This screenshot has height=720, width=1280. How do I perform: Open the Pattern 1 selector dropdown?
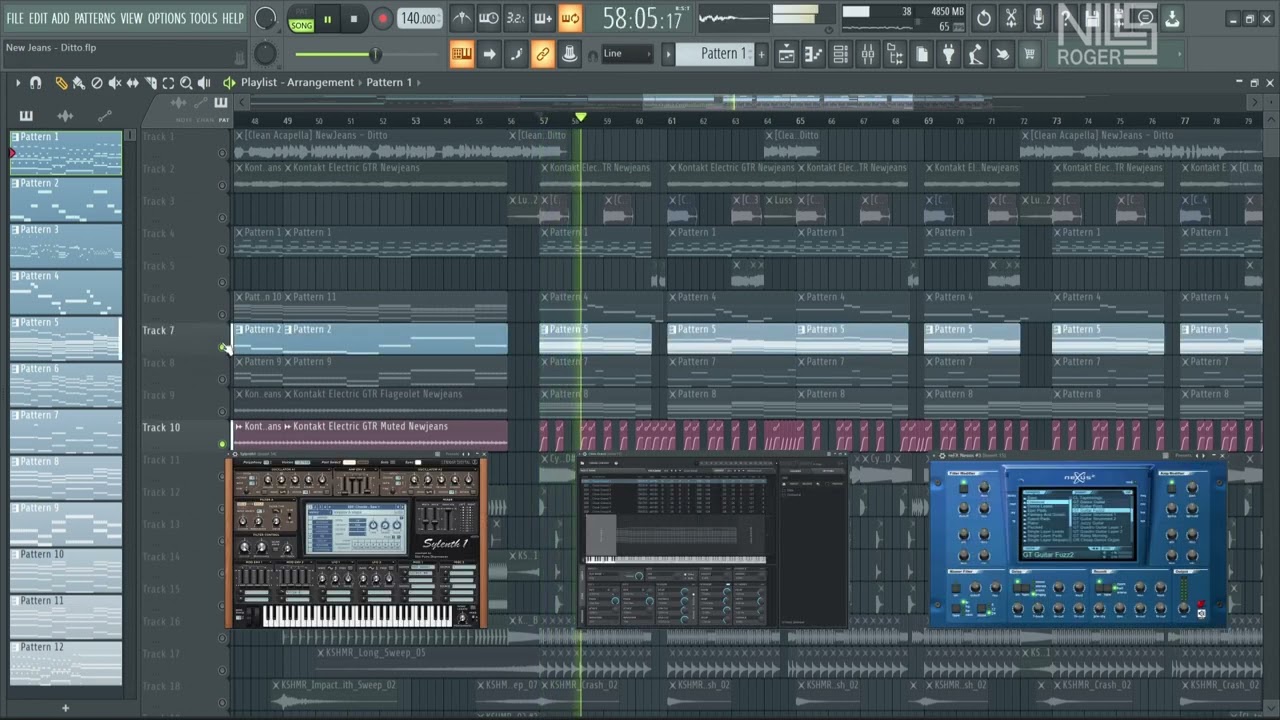[716, 54]
